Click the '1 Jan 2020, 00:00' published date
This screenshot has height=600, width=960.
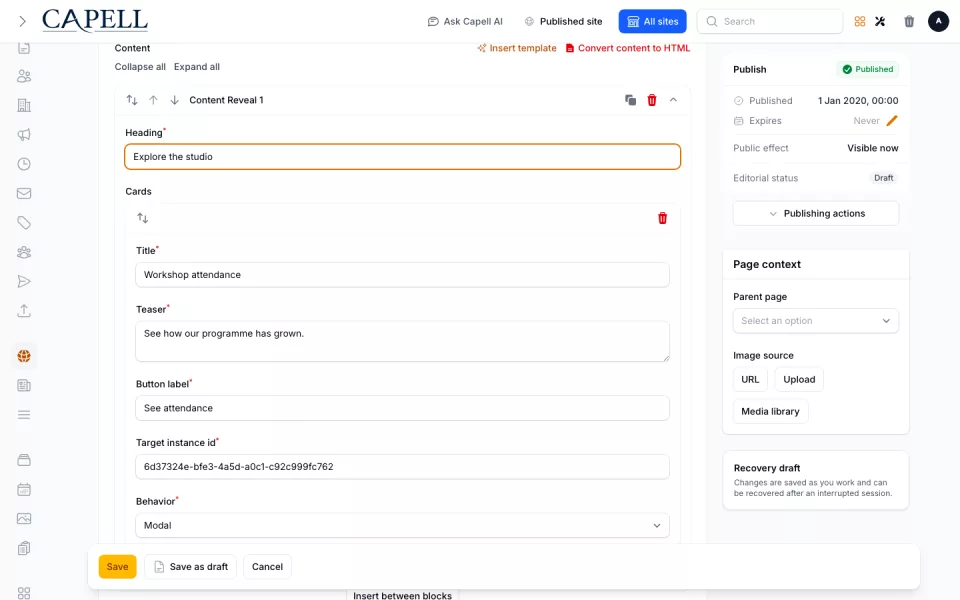pos(858,100)
